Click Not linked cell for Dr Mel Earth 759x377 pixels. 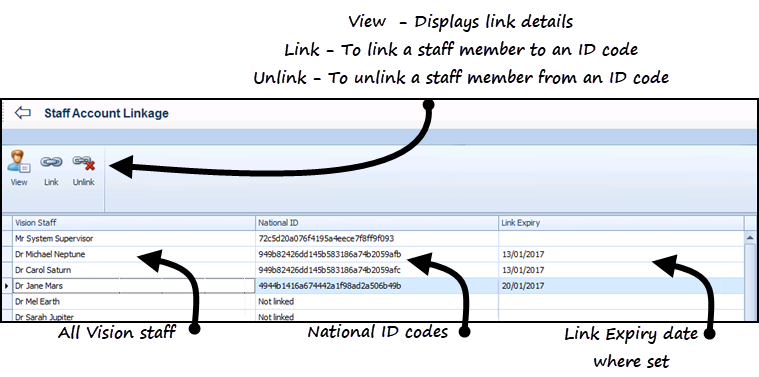(x=377, y=302)
